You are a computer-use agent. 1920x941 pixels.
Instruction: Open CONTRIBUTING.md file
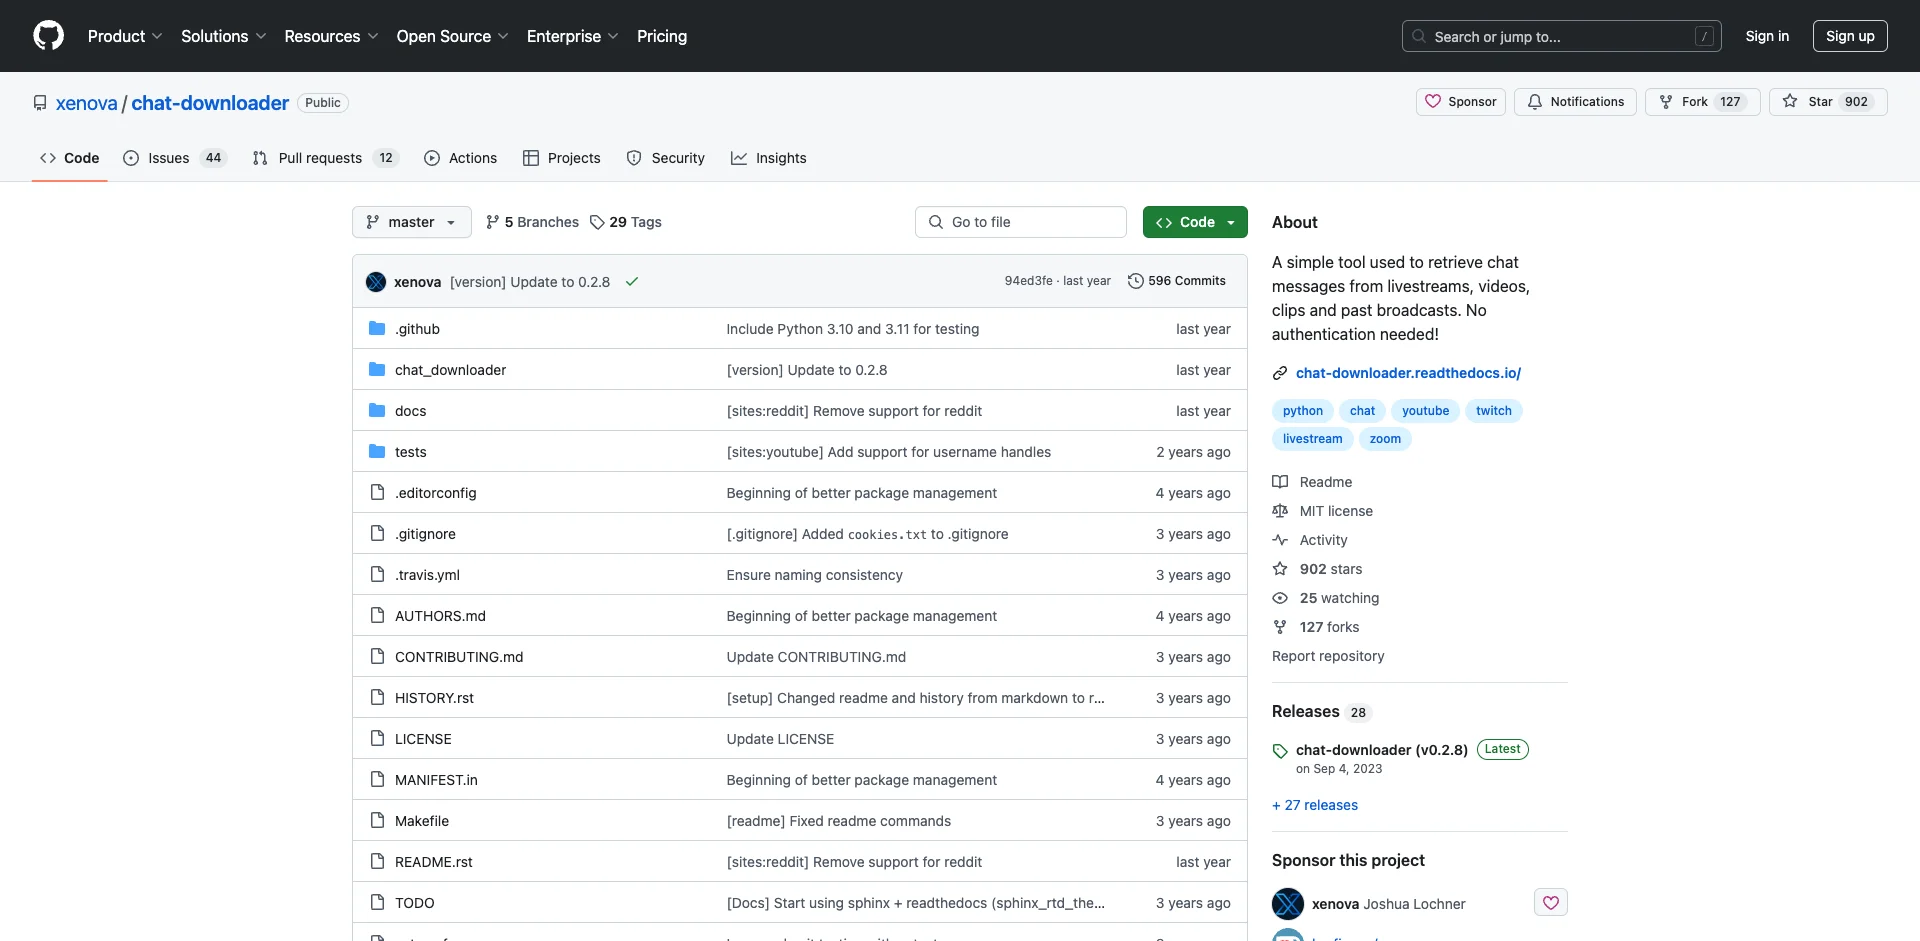click(x=459, y=657)
